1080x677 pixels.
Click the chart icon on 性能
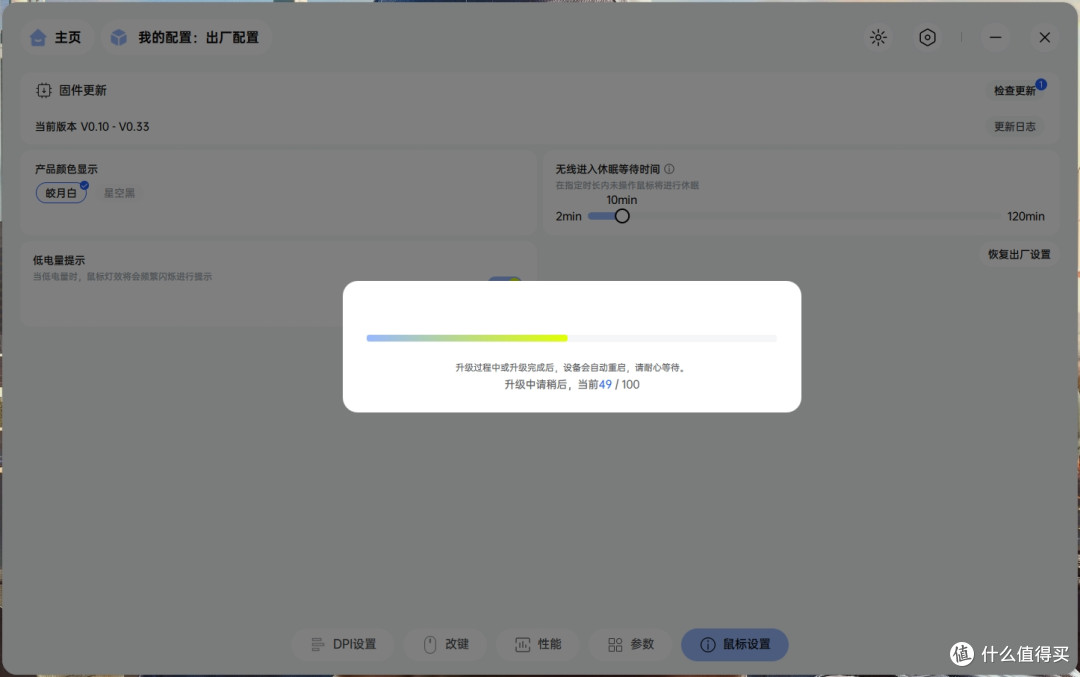coord(522,644)
